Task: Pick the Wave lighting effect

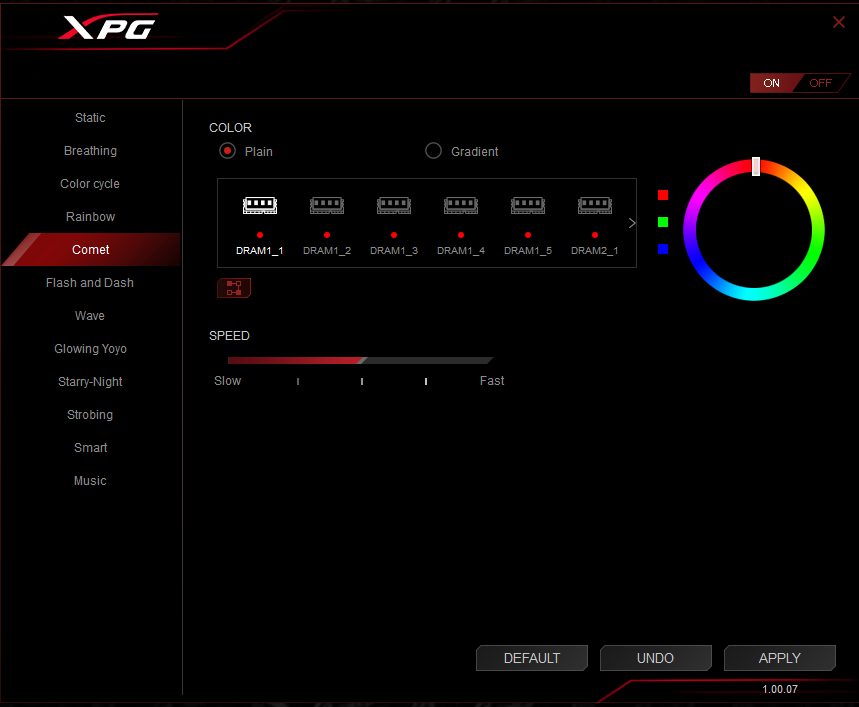Action: tap(90, 315)
